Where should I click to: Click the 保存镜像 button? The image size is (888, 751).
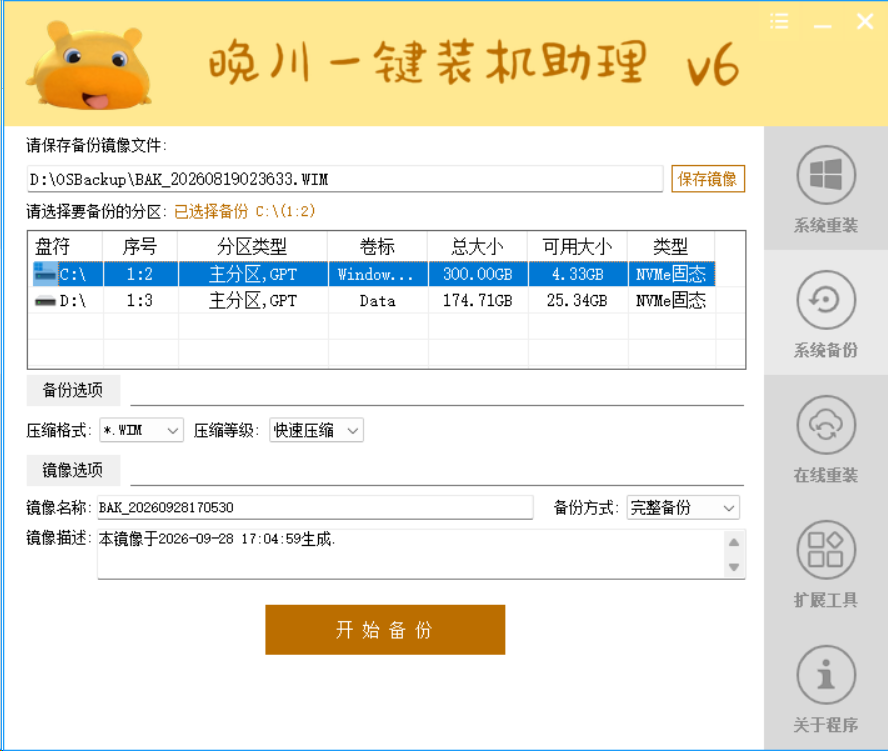pyautogui.click(x=707, y=179)
